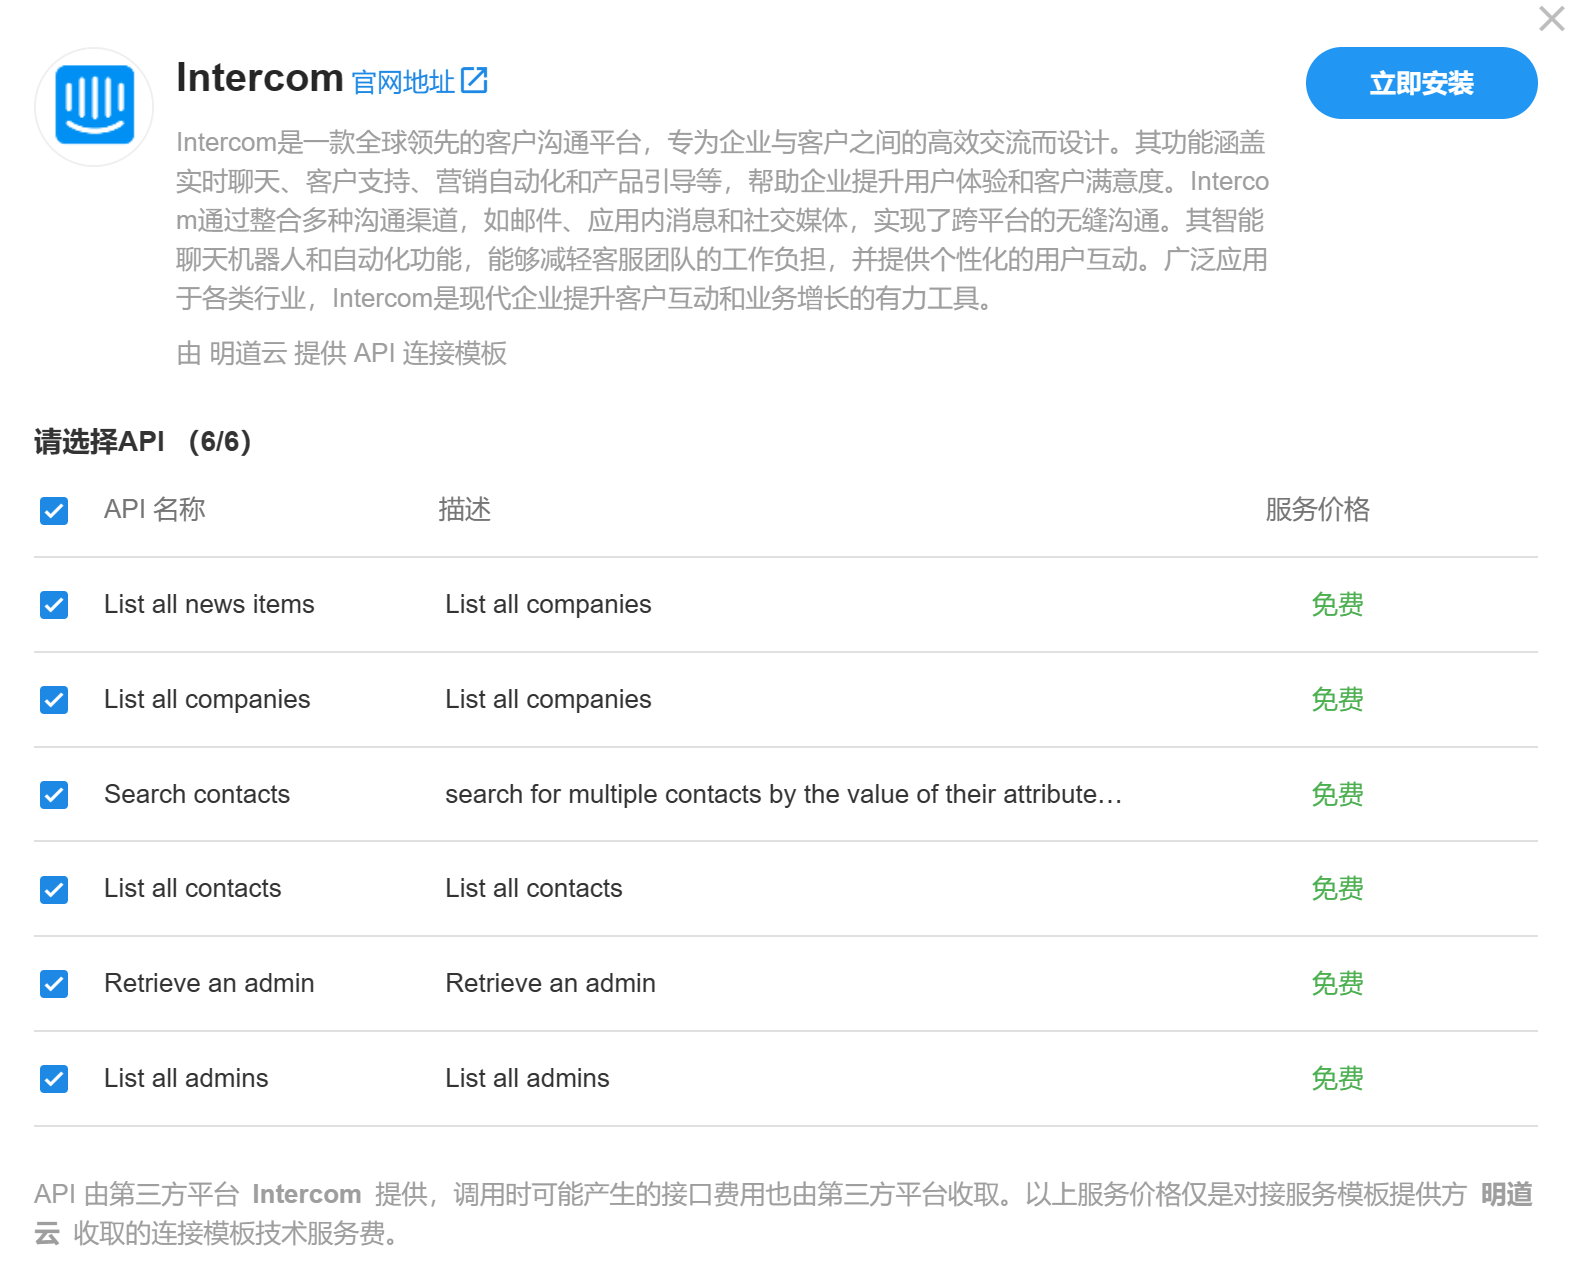Viewport: 1579px width, 1265px height.
Task: Click 免费 price in the List all admins row
Action: point(1337,1078)
